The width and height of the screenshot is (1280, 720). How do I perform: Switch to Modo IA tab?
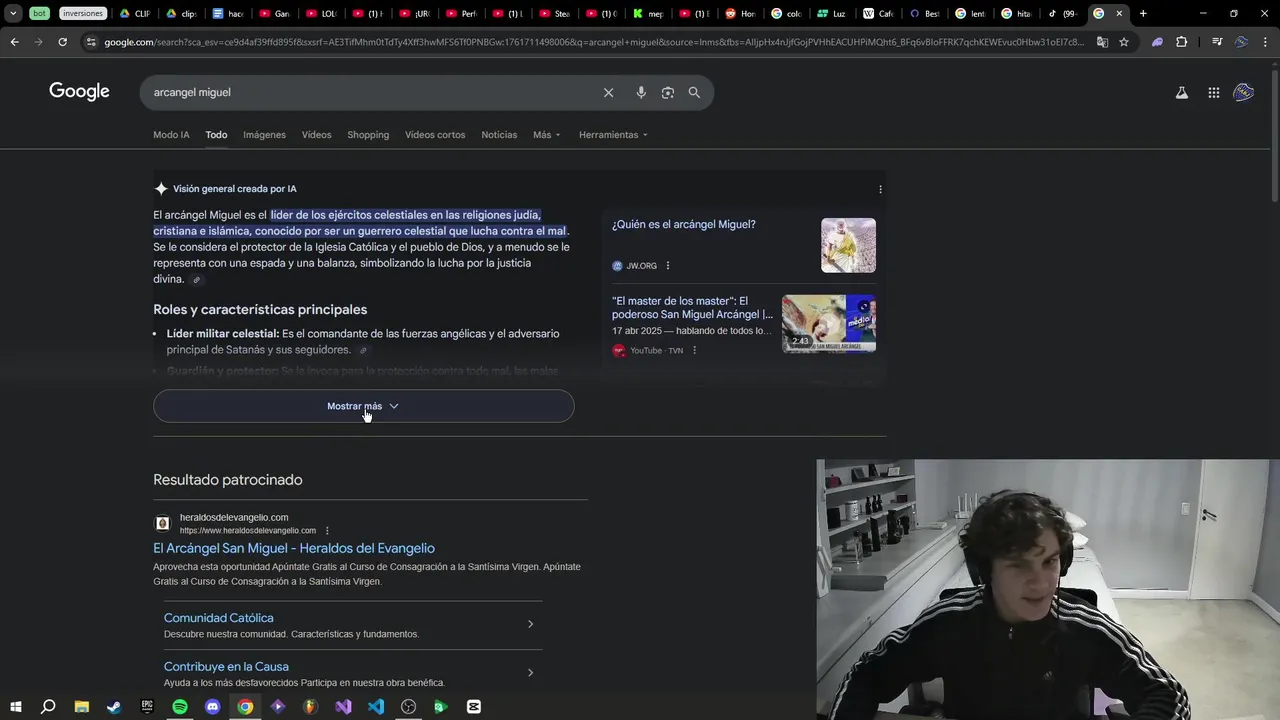coord(171,135)
